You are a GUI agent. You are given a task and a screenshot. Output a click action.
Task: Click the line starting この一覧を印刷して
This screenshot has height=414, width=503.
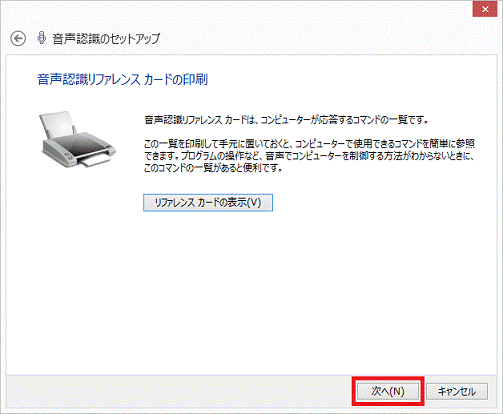pos(309,144)
